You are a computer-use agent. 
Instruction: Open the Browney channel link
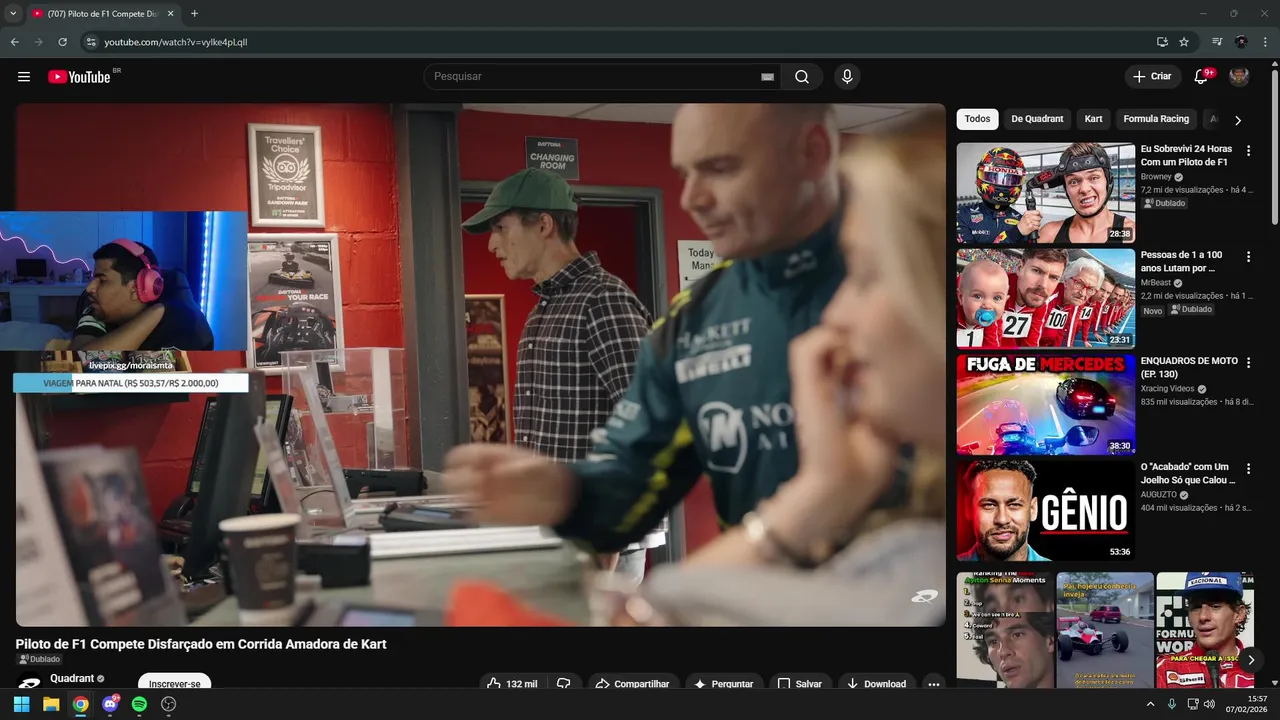coord(1156,177)
